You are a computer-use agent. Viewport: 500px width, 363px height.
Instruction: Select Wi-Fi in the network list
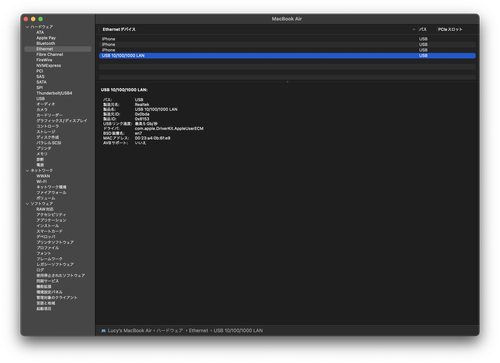[x=42, y=181]
